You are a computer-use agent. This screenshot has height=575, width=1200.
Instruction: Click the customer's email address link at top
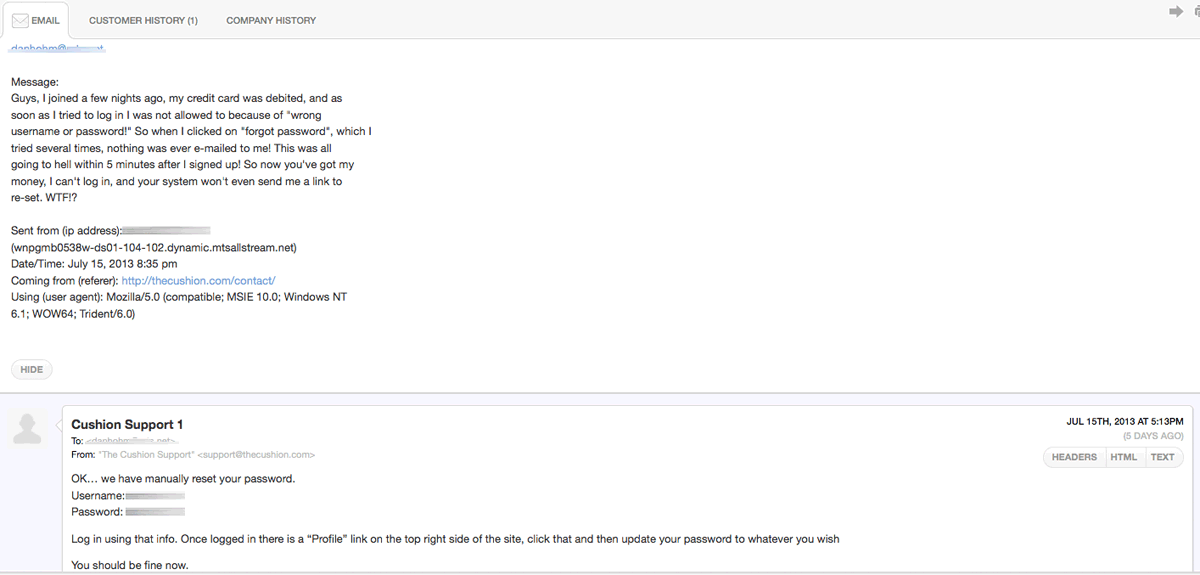coord(58,46)
